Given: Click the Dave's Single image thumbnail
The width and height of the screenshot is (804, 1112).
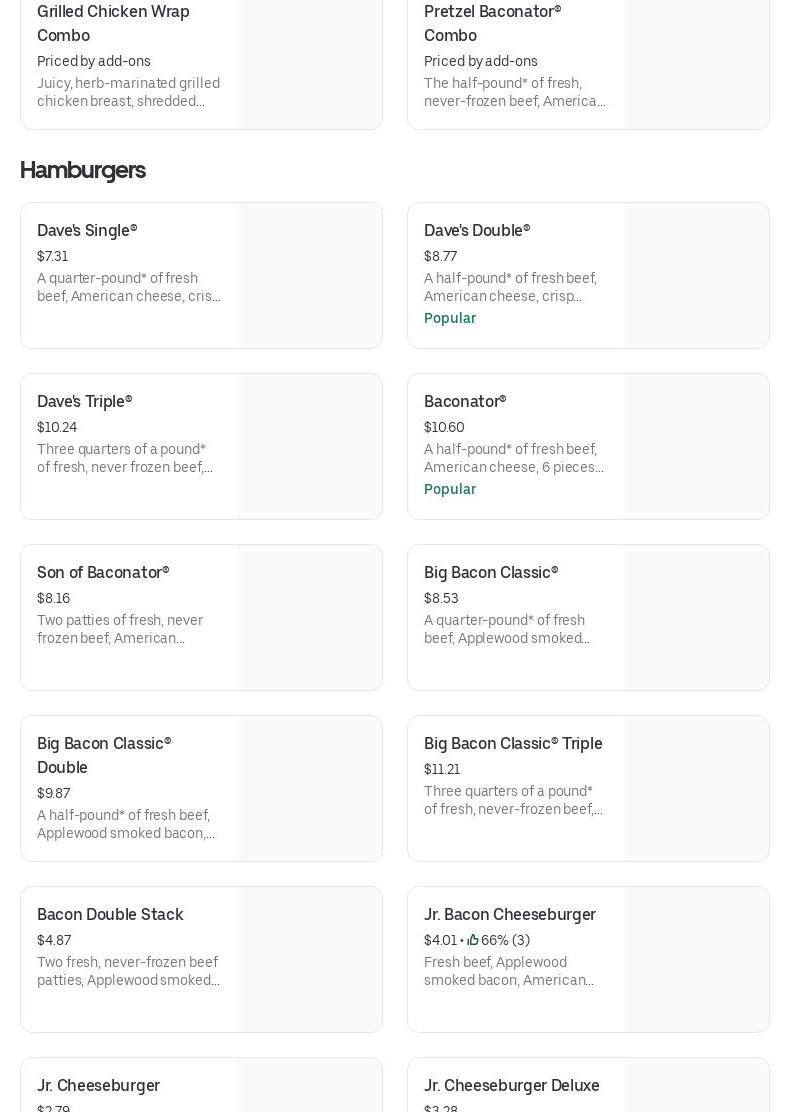Looking at the screenshot, I should pyautogui.click(x=309, y=276).
